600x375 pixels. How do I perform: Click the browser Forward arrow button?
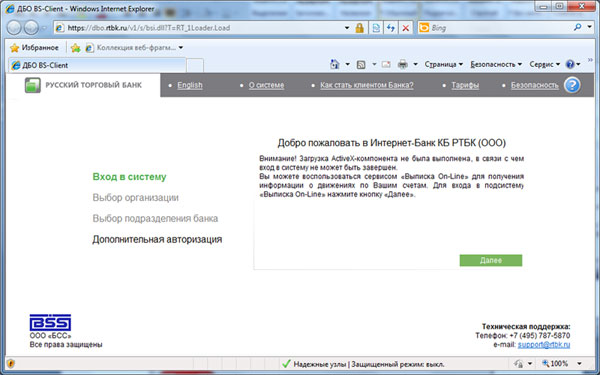click(x=31, y=28)
